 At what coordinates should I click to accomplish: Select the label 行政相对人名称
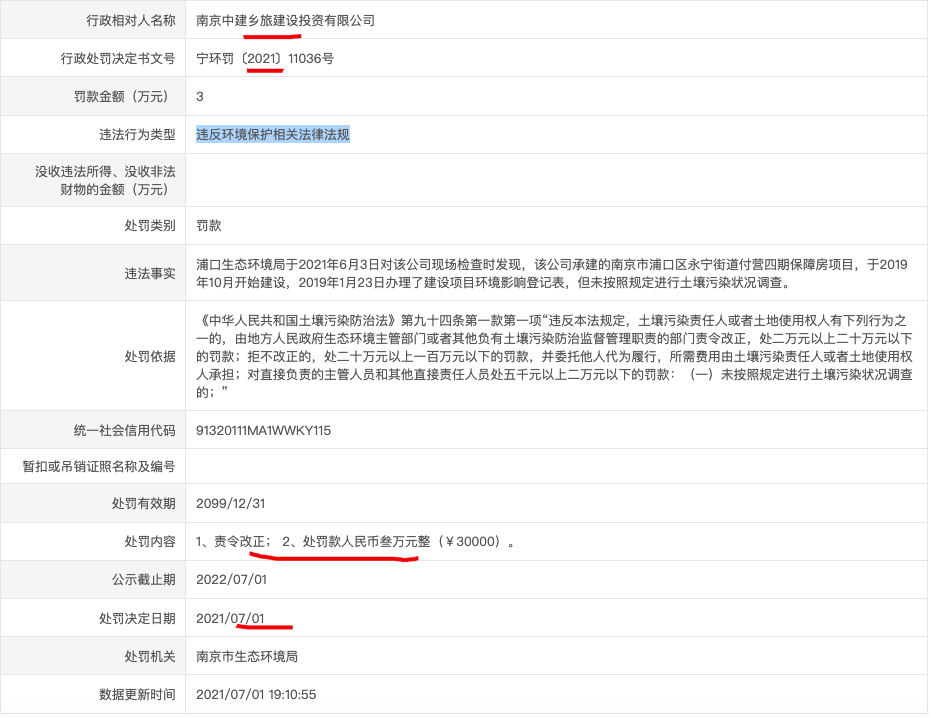(x=131, y=21)
